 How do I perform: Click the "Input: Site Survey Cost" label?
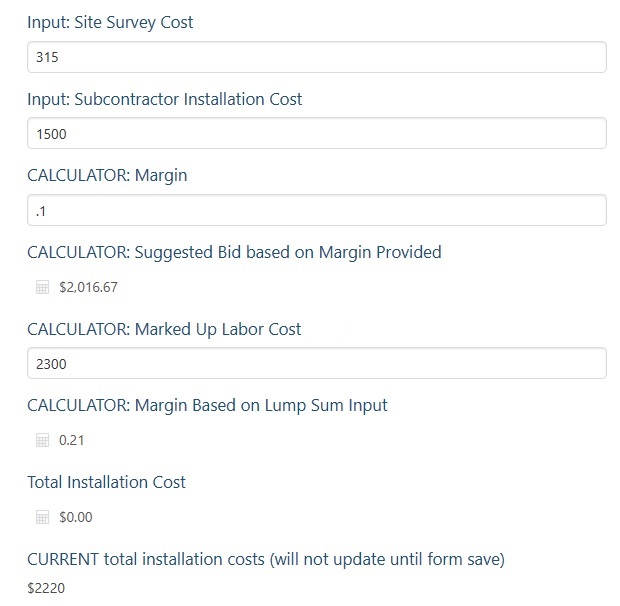[x=110, y=22]
